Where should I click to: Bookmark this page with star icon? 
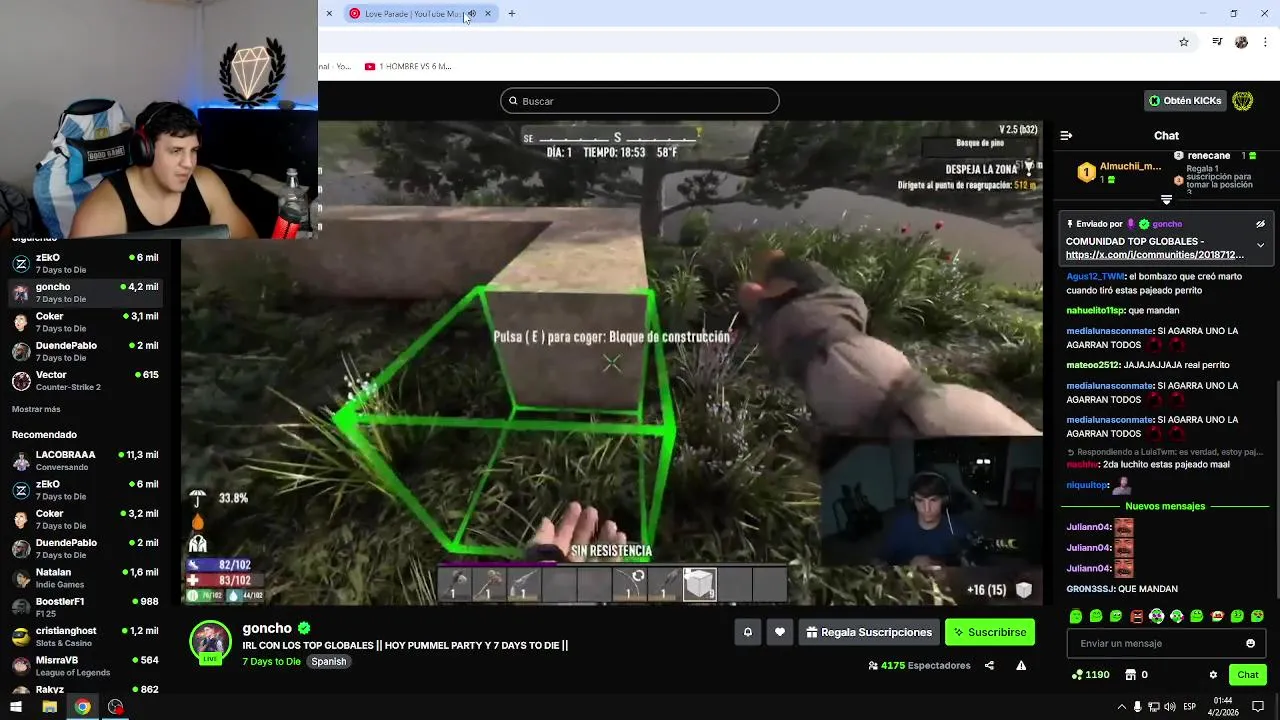[1184, 42]
